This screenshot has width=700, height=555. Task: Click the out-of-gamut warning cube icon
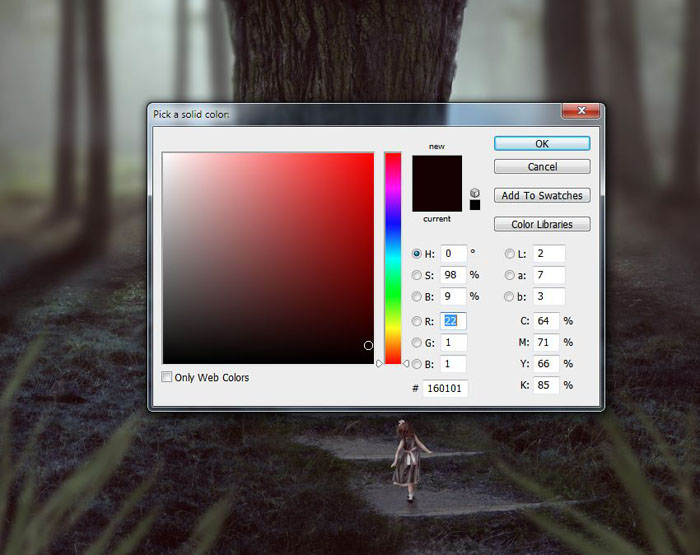pyautogui.click(x=475, y=193)
